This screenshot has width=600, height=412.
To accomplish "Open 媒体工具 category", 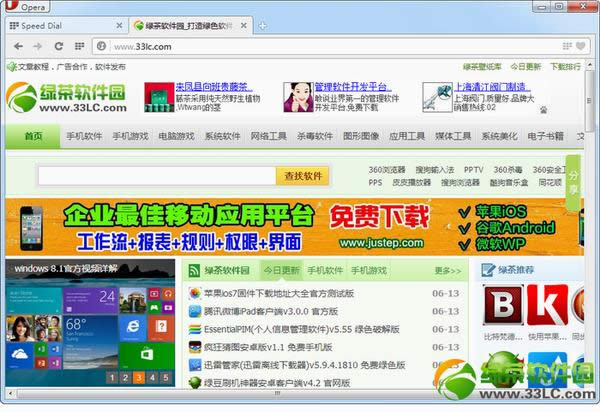I will tap(453, 136).
